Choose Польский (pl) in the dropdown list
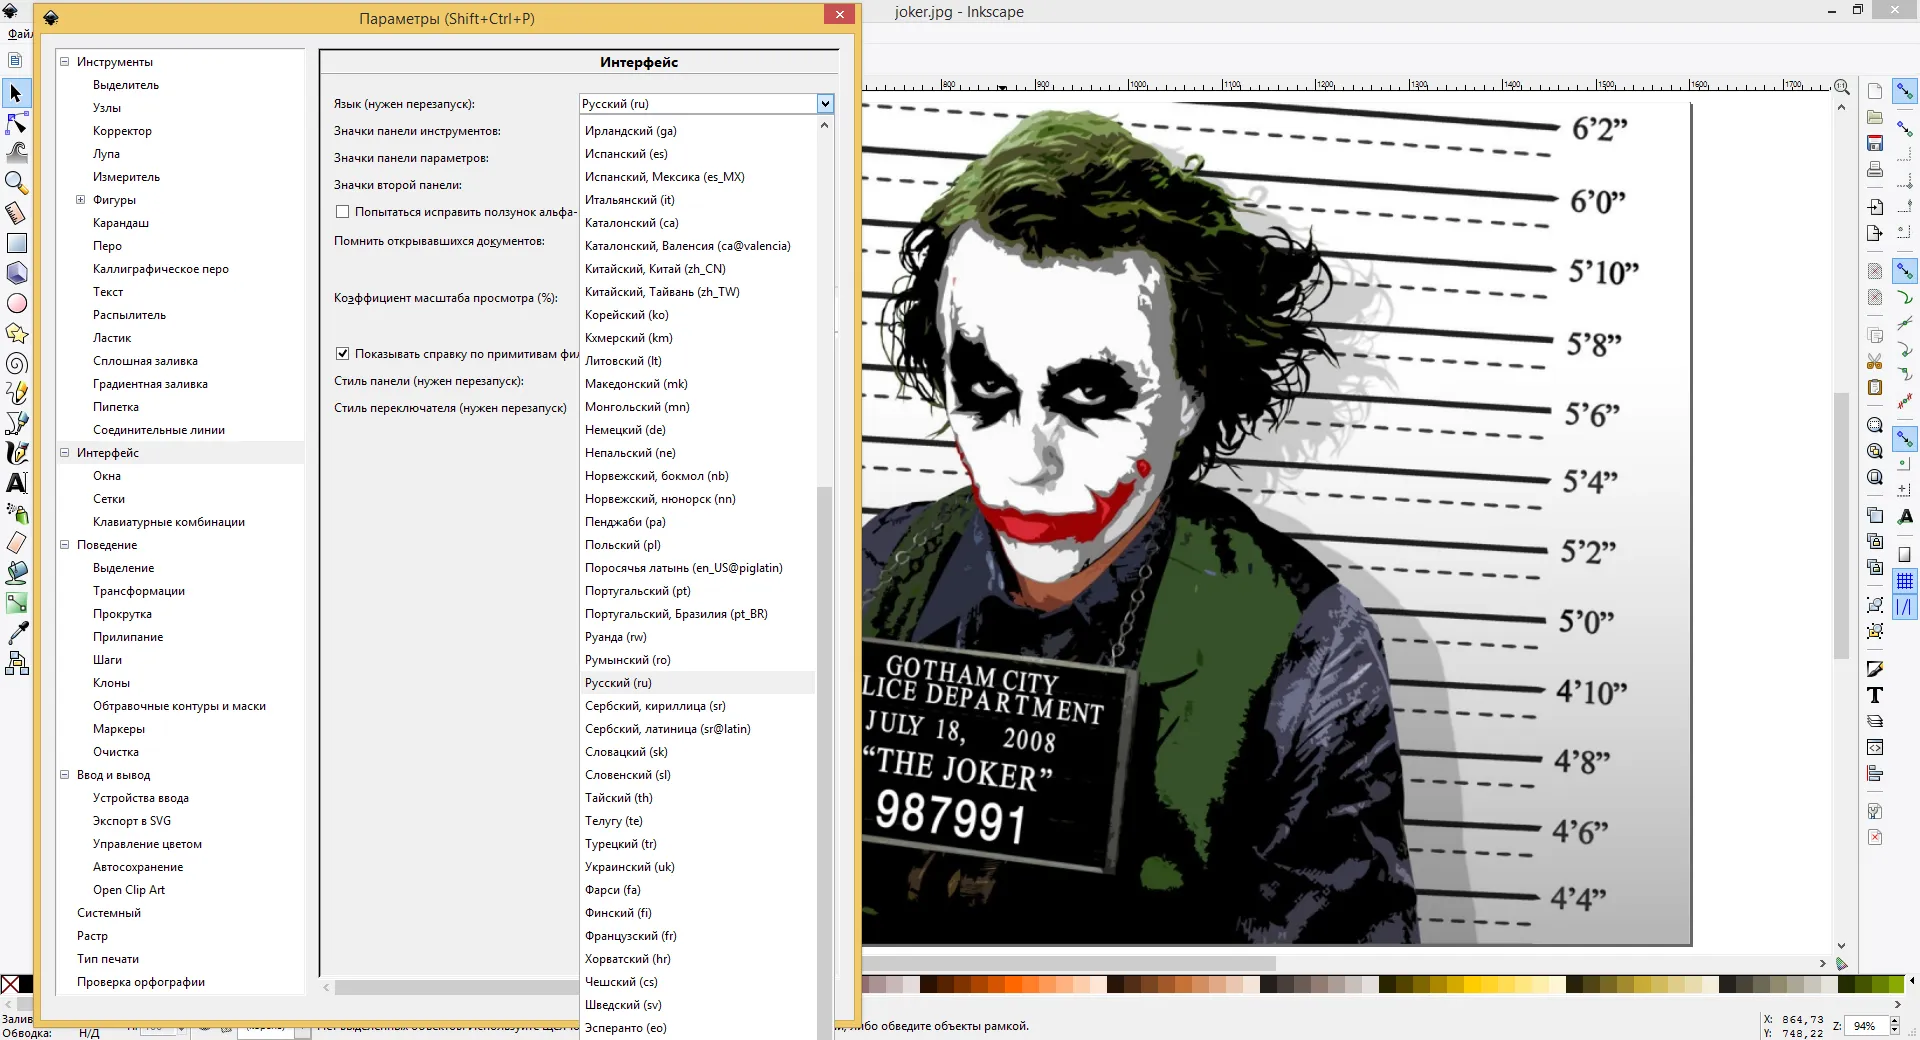Image resolution: width=1920 pixels, height=1040 pixels. (x=697, y=545)
